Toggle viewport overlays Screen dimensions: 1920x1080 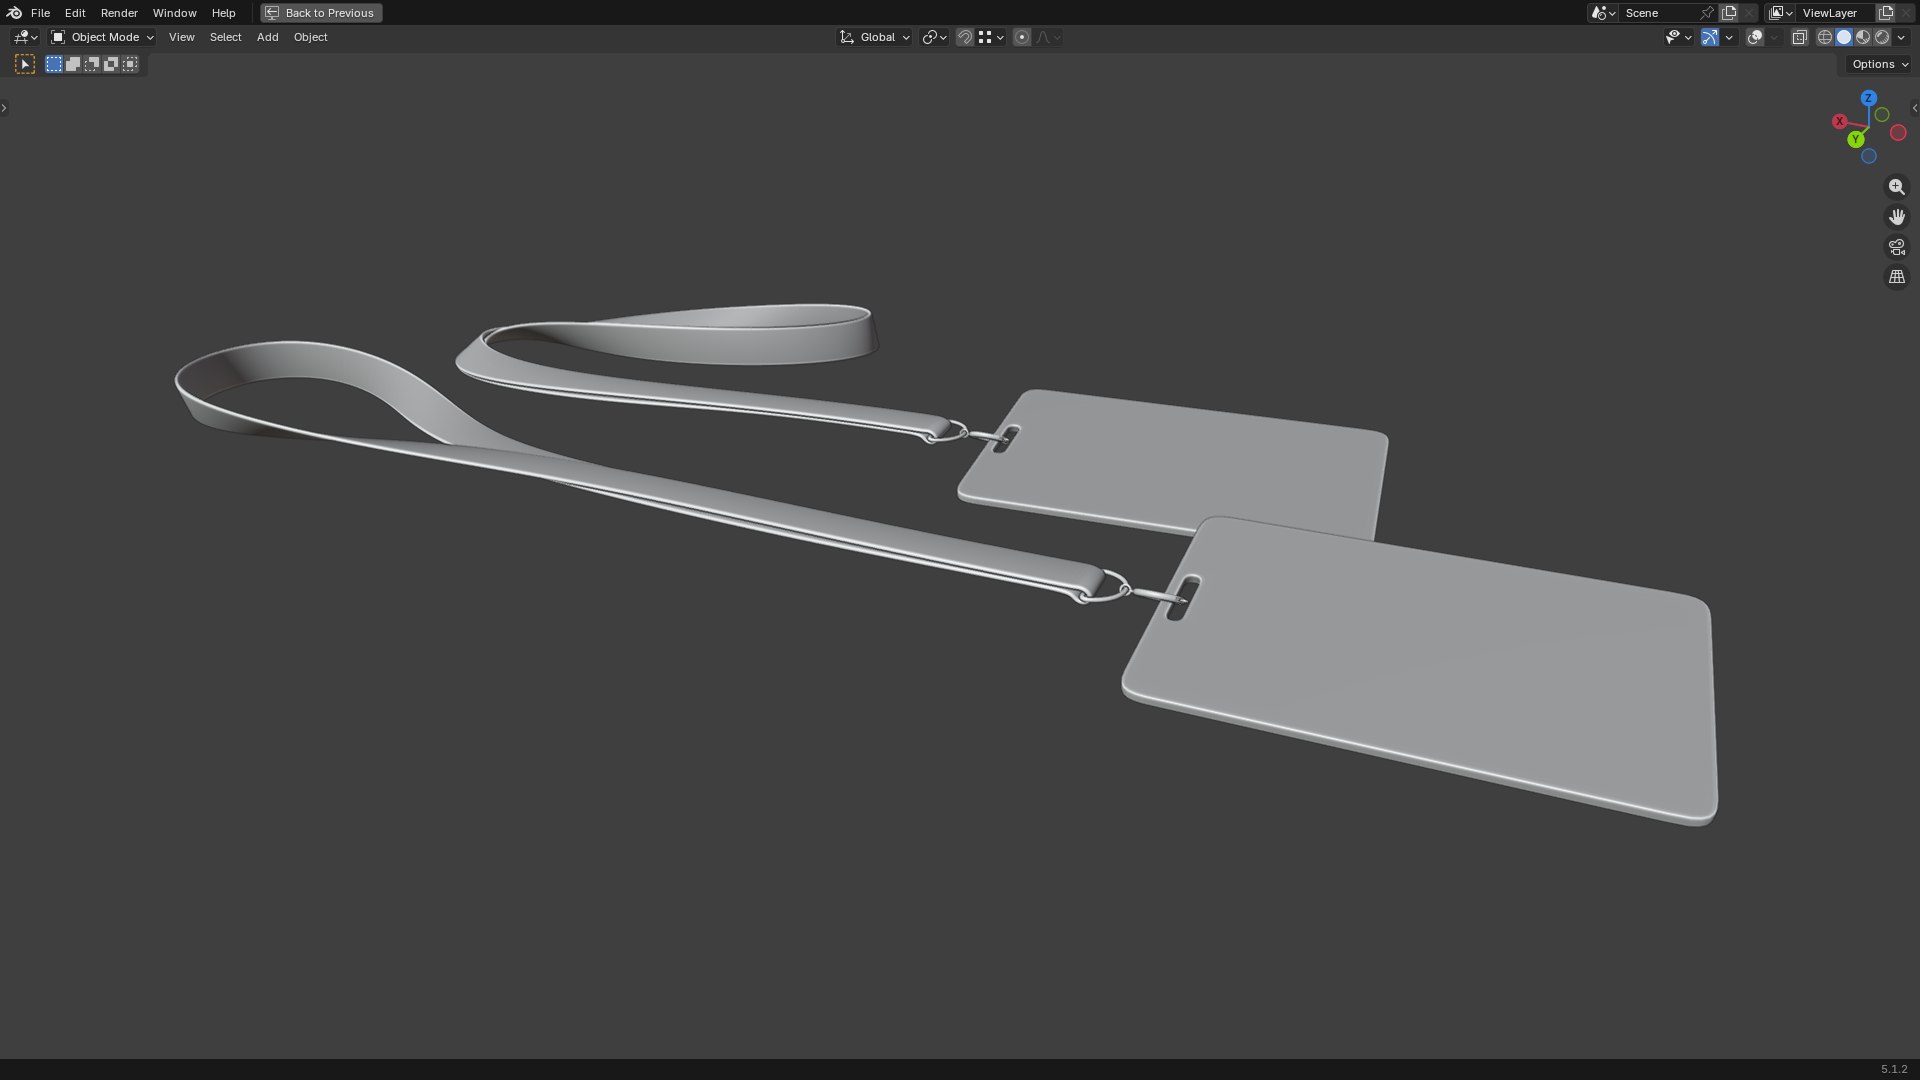click(1755, 37)
